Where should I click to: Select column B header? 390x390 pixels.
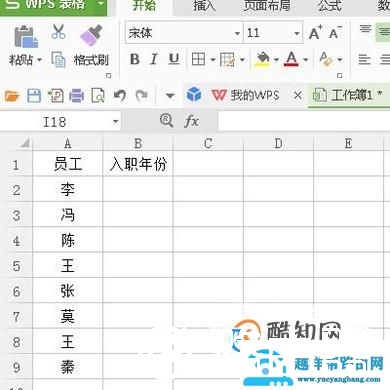tap(138, 144)
